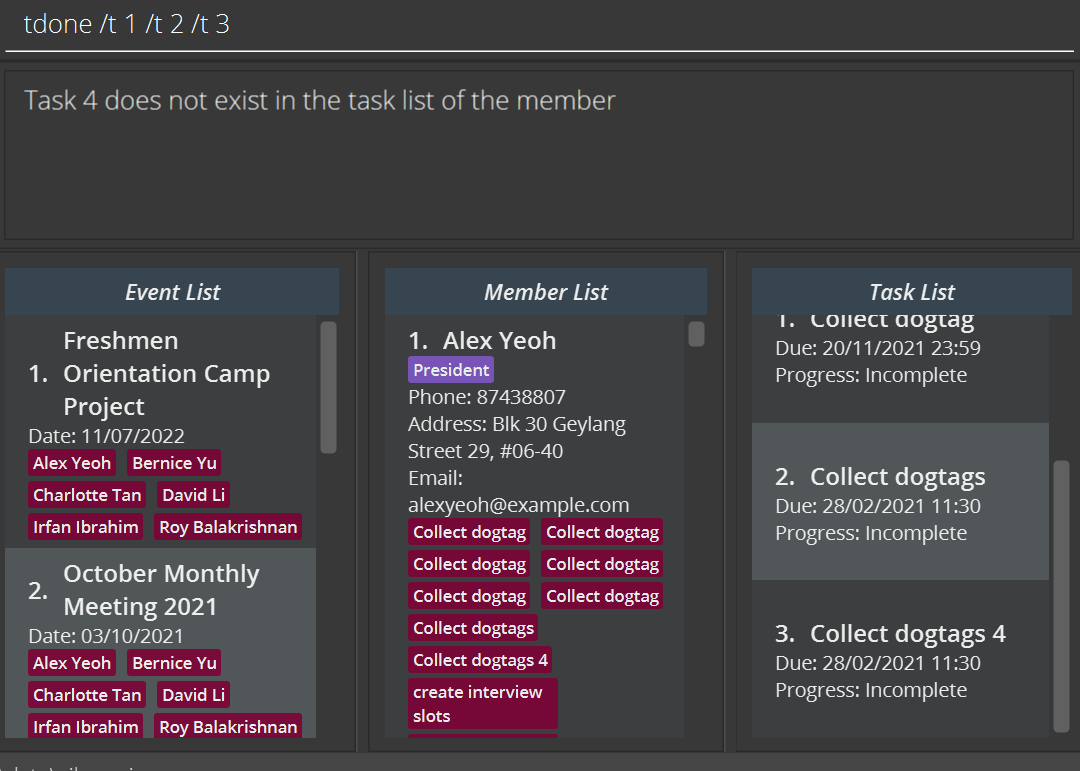Click the Task List scrollbar
This screenshot has height=771, width=1080.
tap(1062, 595)
